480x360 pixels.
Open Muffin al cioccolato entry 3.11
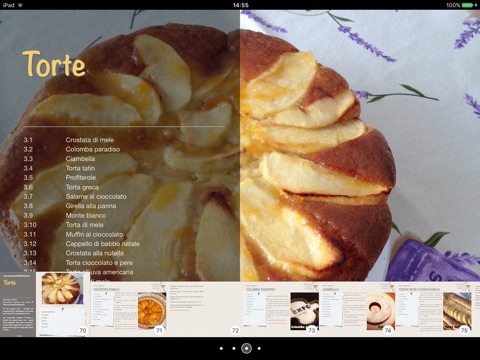[94, 234]
